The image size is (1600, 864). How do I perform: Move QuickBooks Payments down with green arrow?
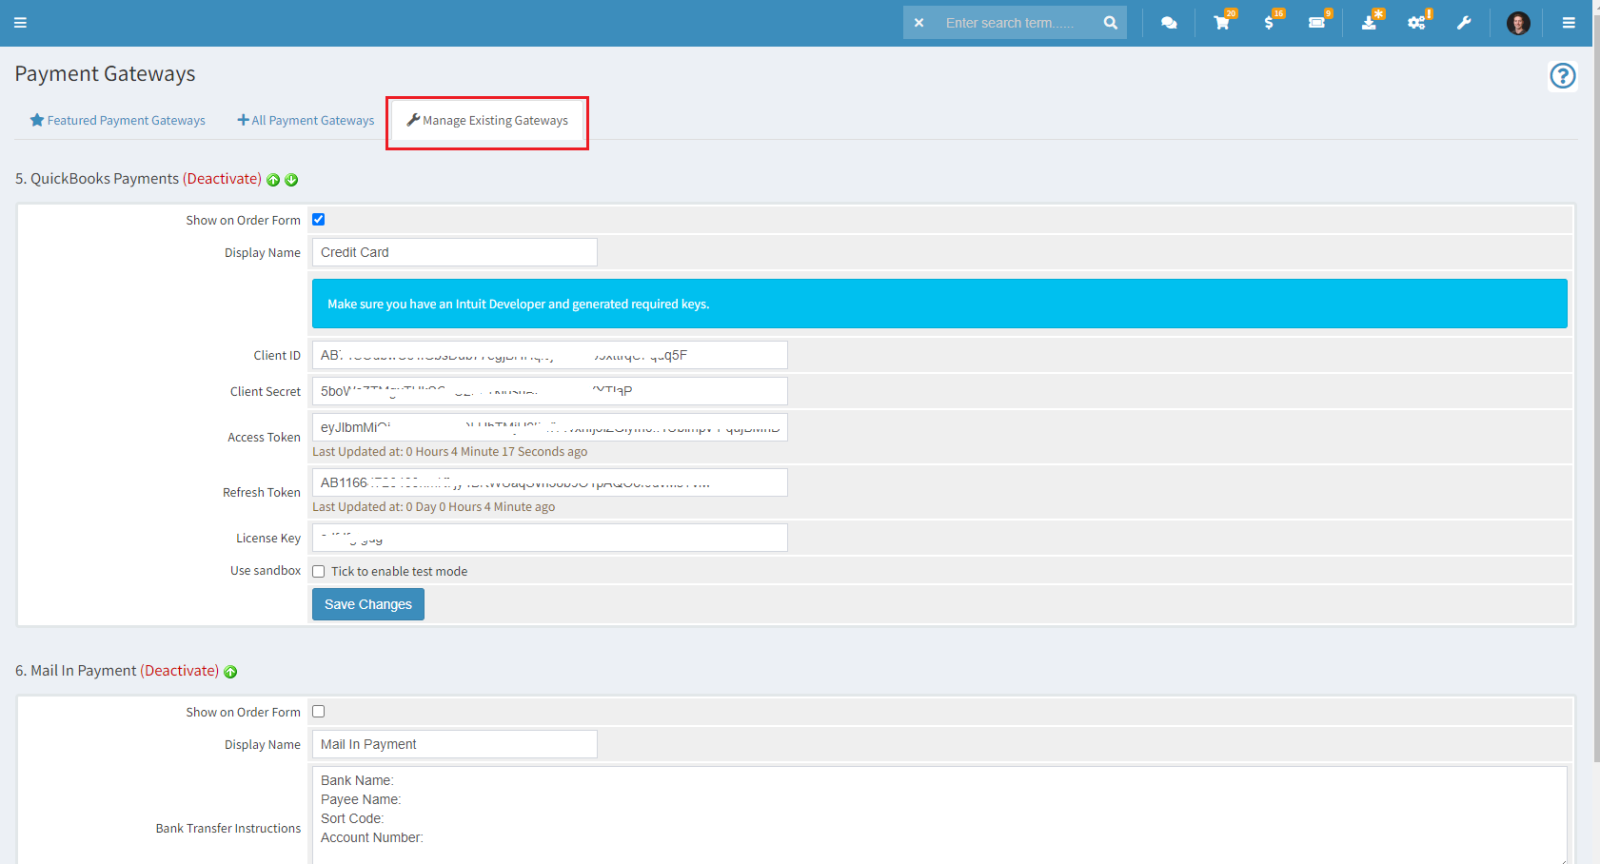(x=291, y=180)
